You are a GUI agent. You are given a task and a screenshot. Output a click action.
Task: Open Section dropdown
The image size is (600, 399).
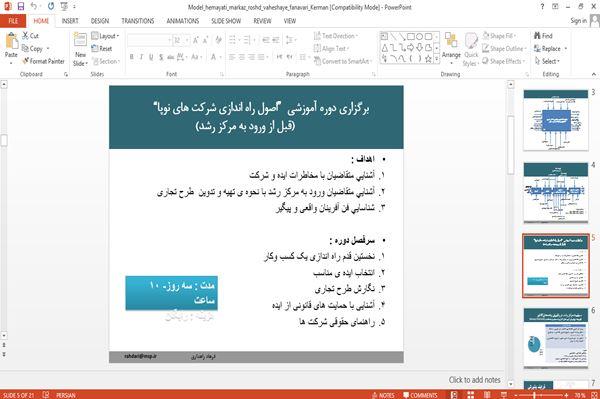(x=106, y=61)
